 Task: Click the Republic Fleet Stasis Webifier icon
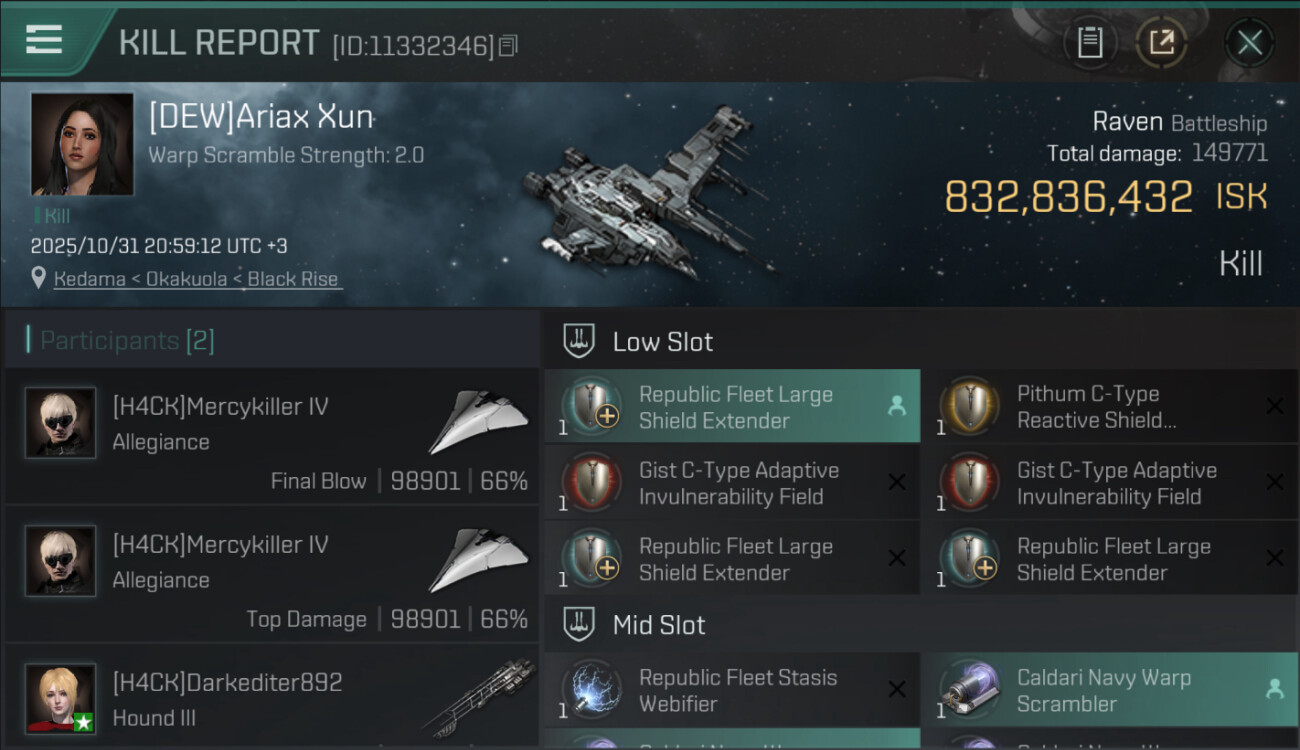pyautogui.click(x=591, y=690)
